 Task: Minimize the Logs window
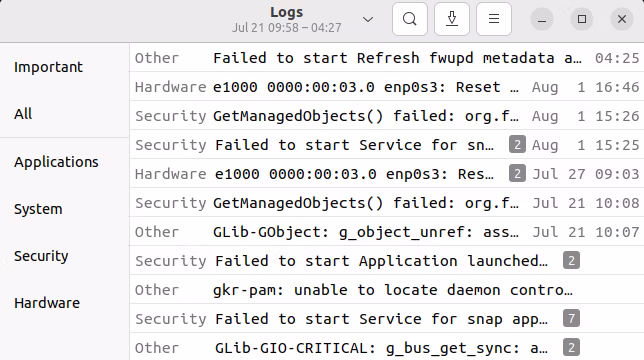click(x=542, y=19)
